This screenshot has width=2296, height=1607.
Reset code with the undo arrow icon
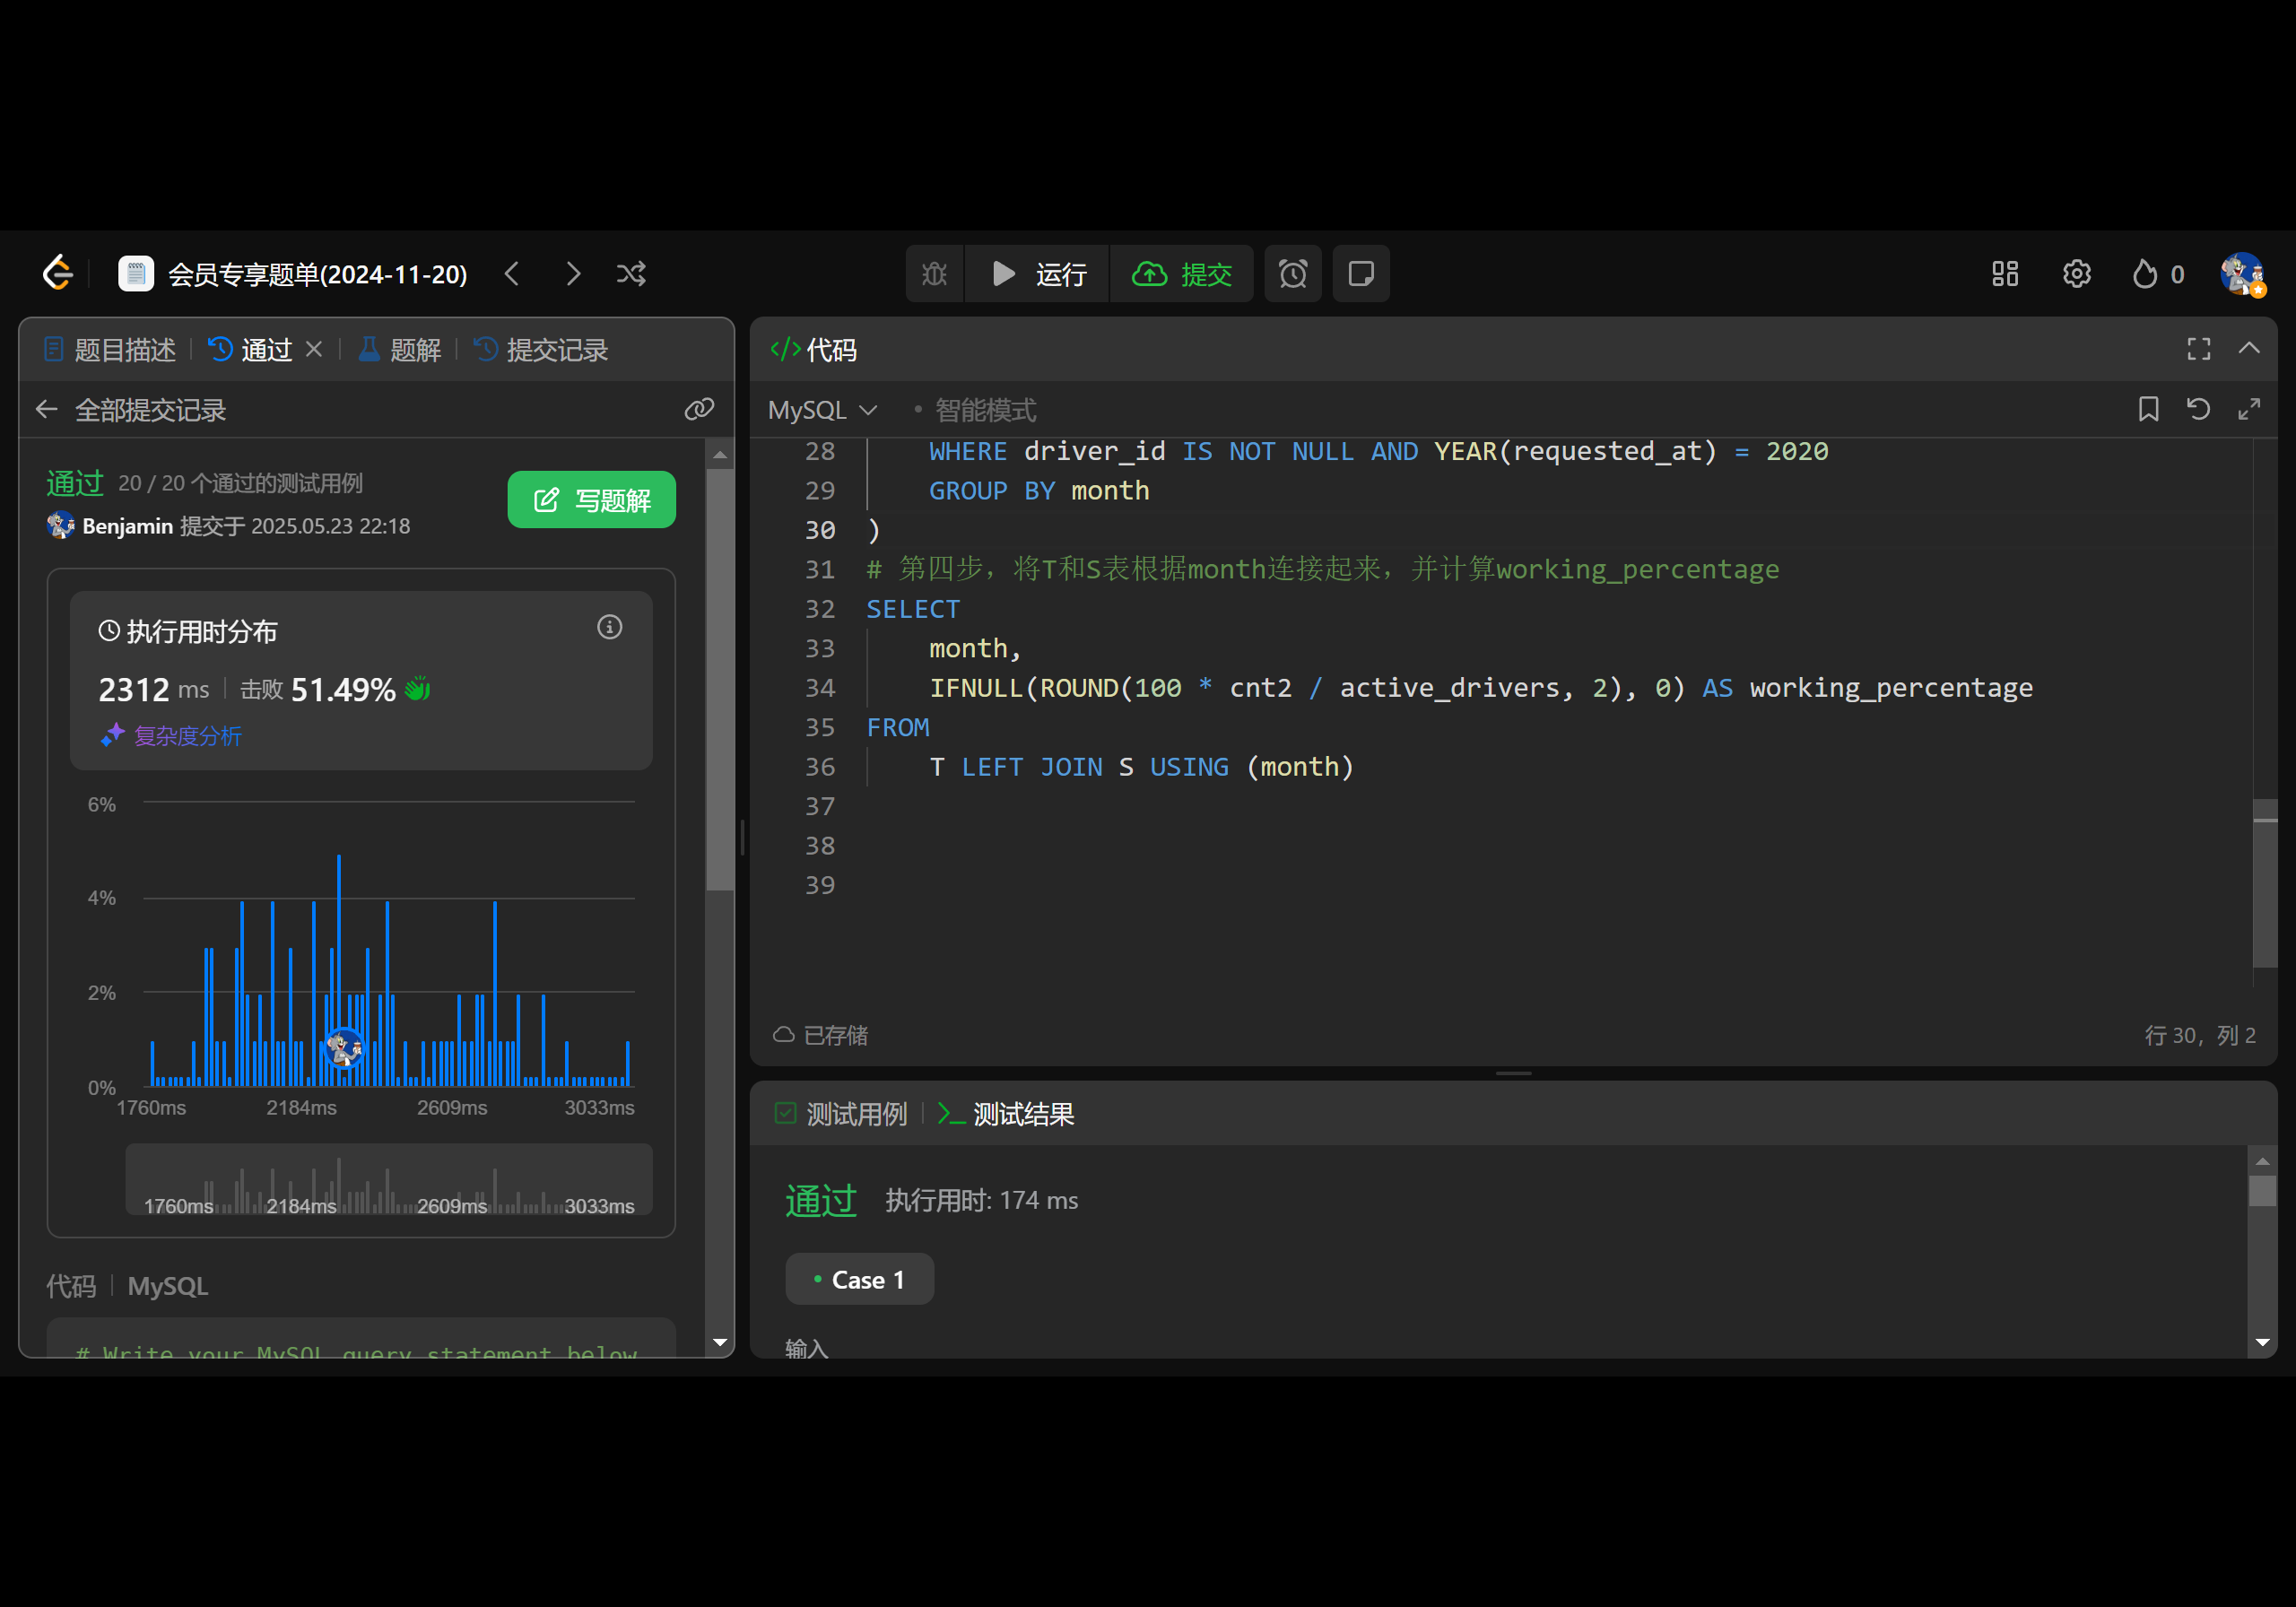(x=2197, y=409)
